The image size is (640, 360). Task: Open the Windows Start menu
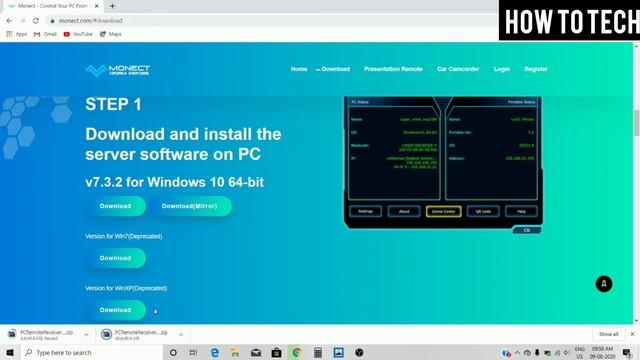coord(10,352)
